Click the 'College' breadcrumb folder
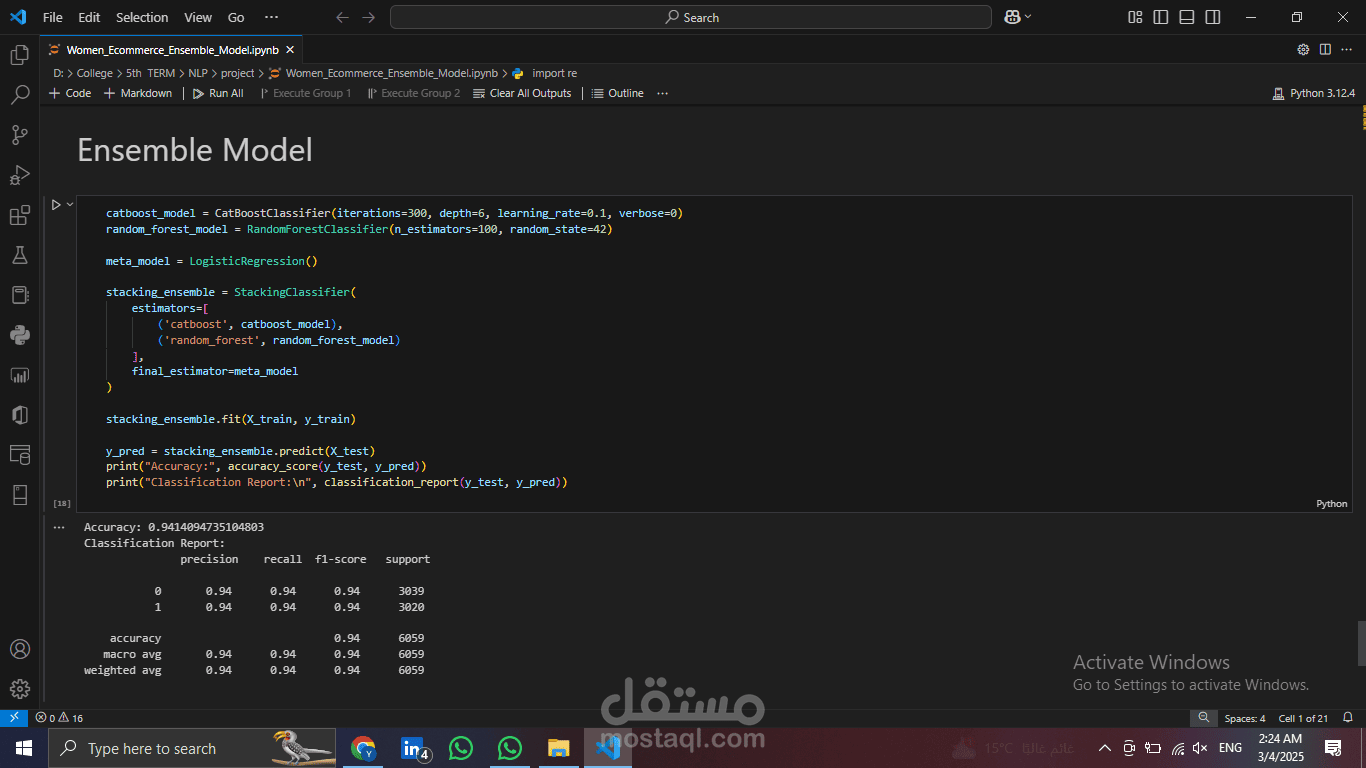The width and height of the screenshot is (1366, 768). [95, 73]
